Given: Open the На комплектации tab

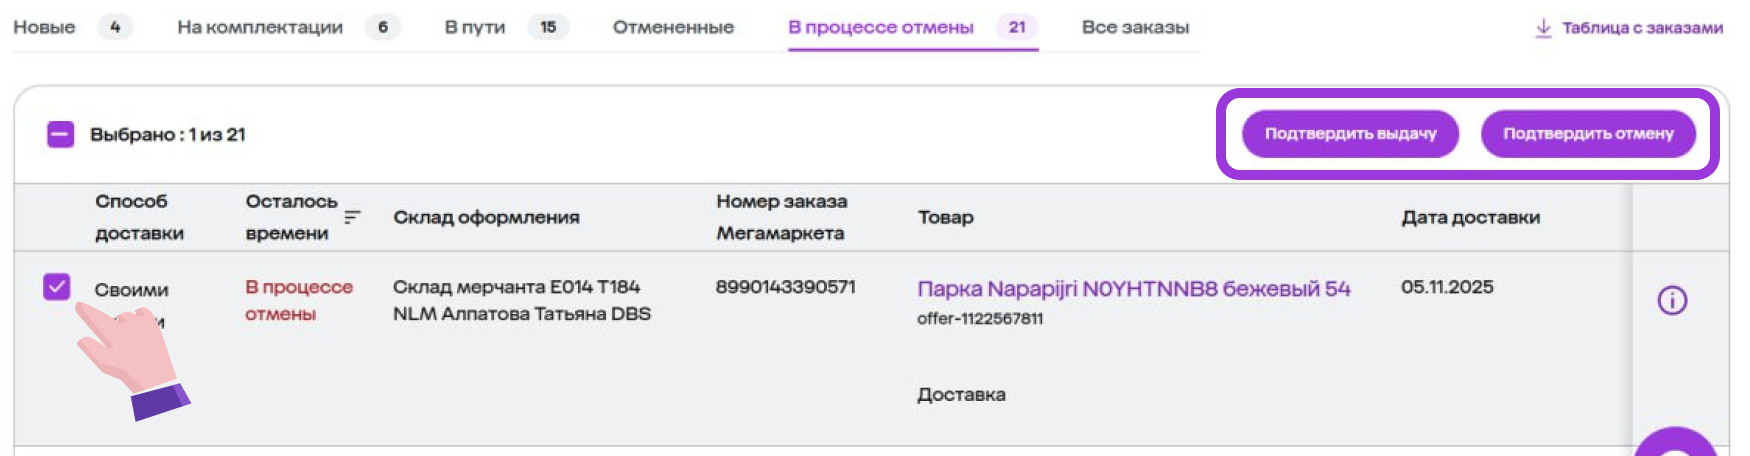Looking at the screenshot, I should click(259, 27).
